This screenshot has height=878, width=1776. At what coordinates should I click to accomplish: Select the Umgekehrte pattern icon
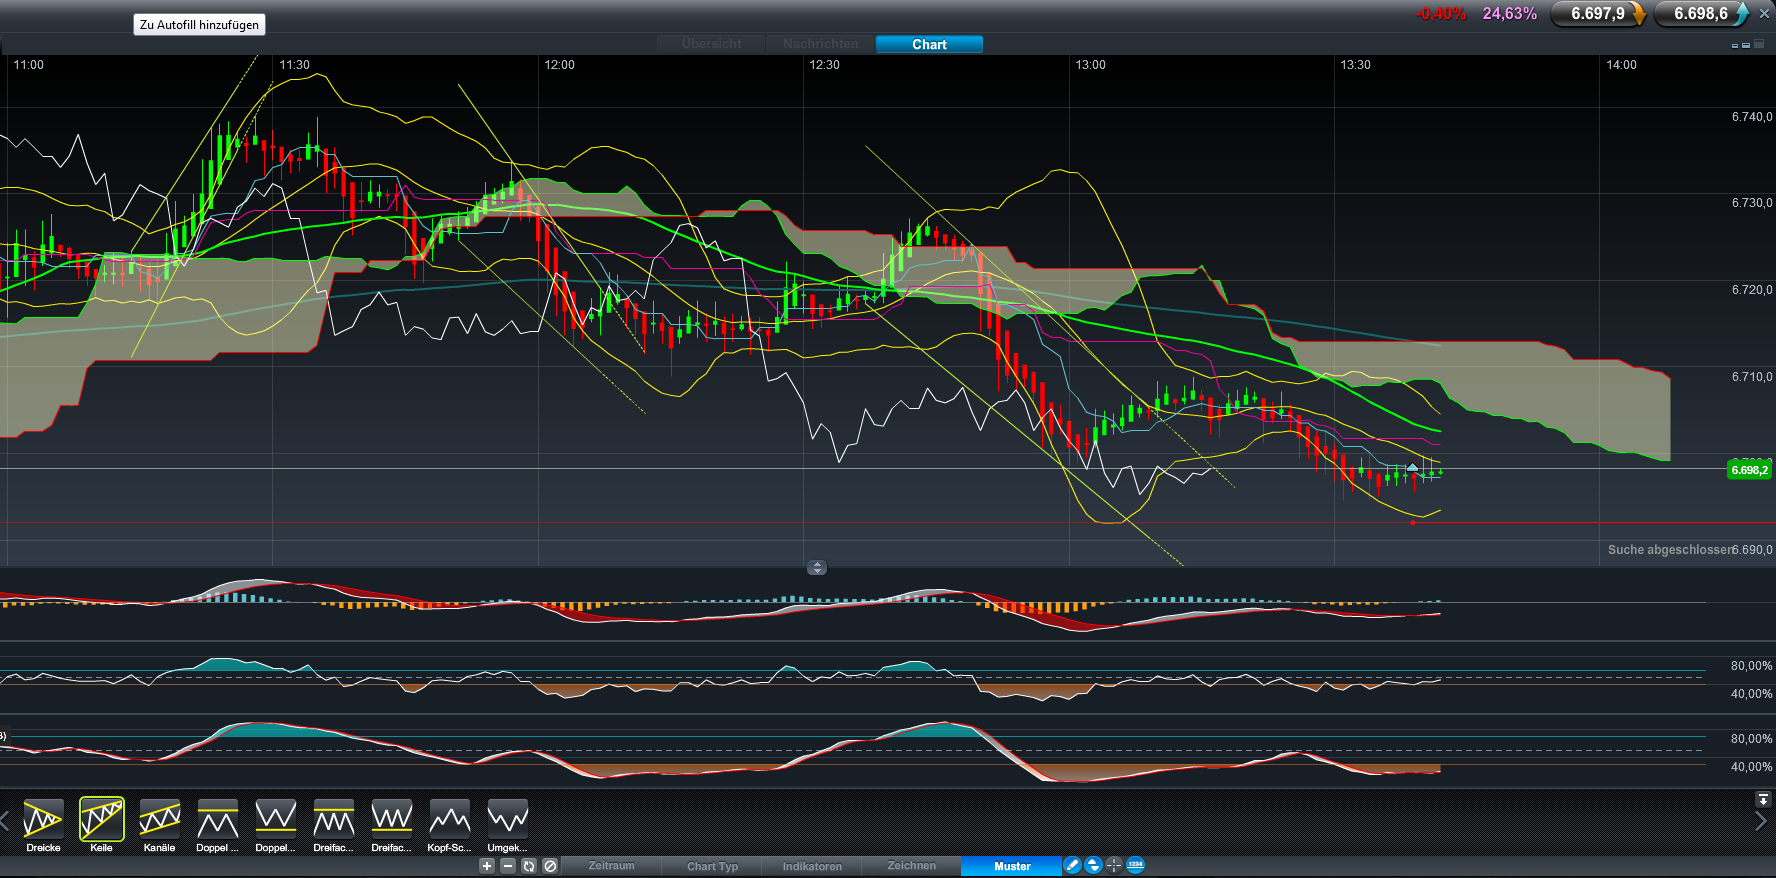tap(508, 820)
